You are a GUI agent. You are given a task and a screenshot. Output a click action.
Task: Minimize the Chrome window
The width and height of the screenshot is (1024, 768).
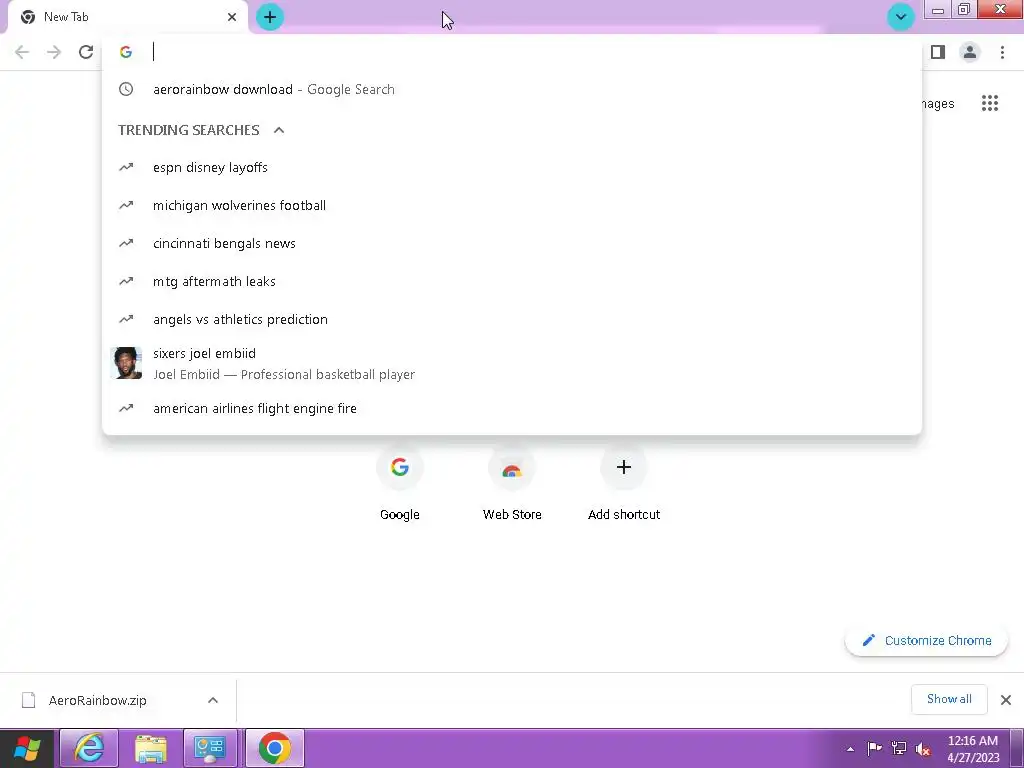[x=938, y=10]
